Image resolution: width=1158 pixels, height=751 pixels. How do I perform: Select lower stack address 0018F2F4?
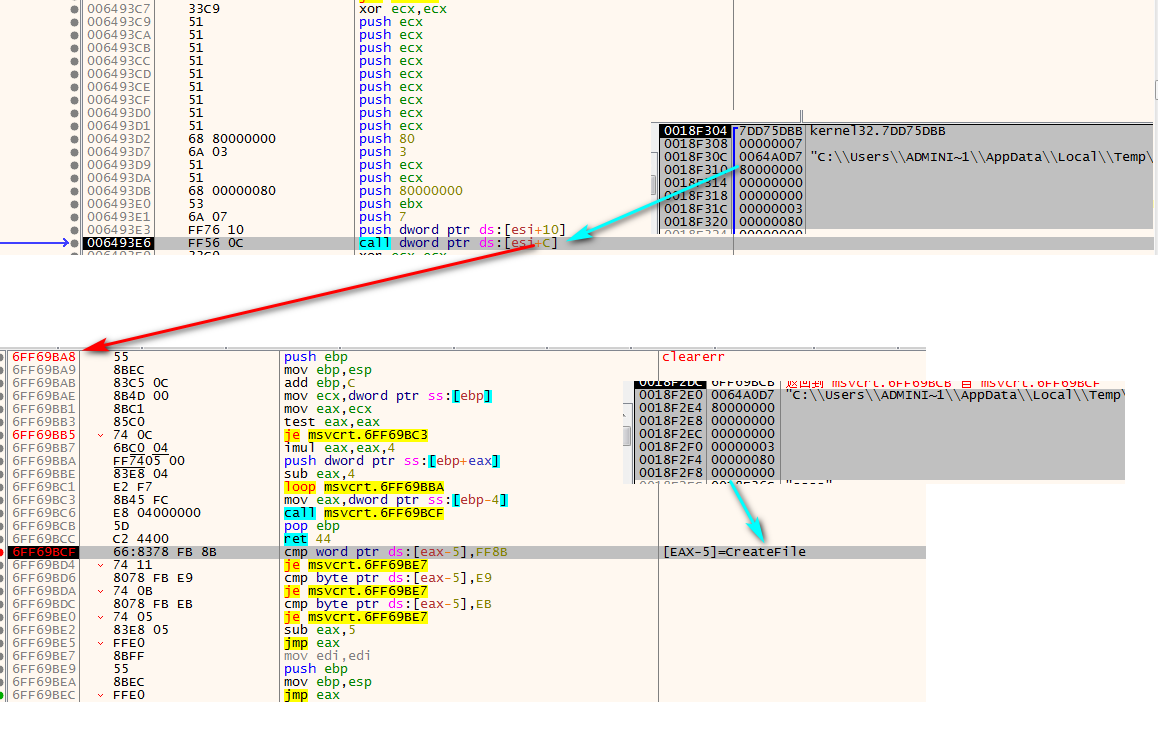[670, 459]
